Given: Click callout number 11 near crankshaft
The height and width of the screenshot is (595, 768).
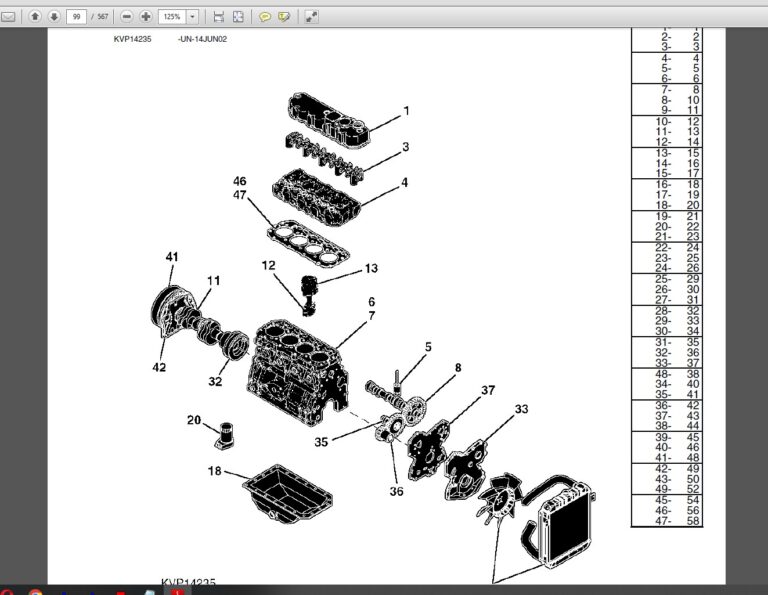Looking at the screenshot, I should (x=214, y=281).
